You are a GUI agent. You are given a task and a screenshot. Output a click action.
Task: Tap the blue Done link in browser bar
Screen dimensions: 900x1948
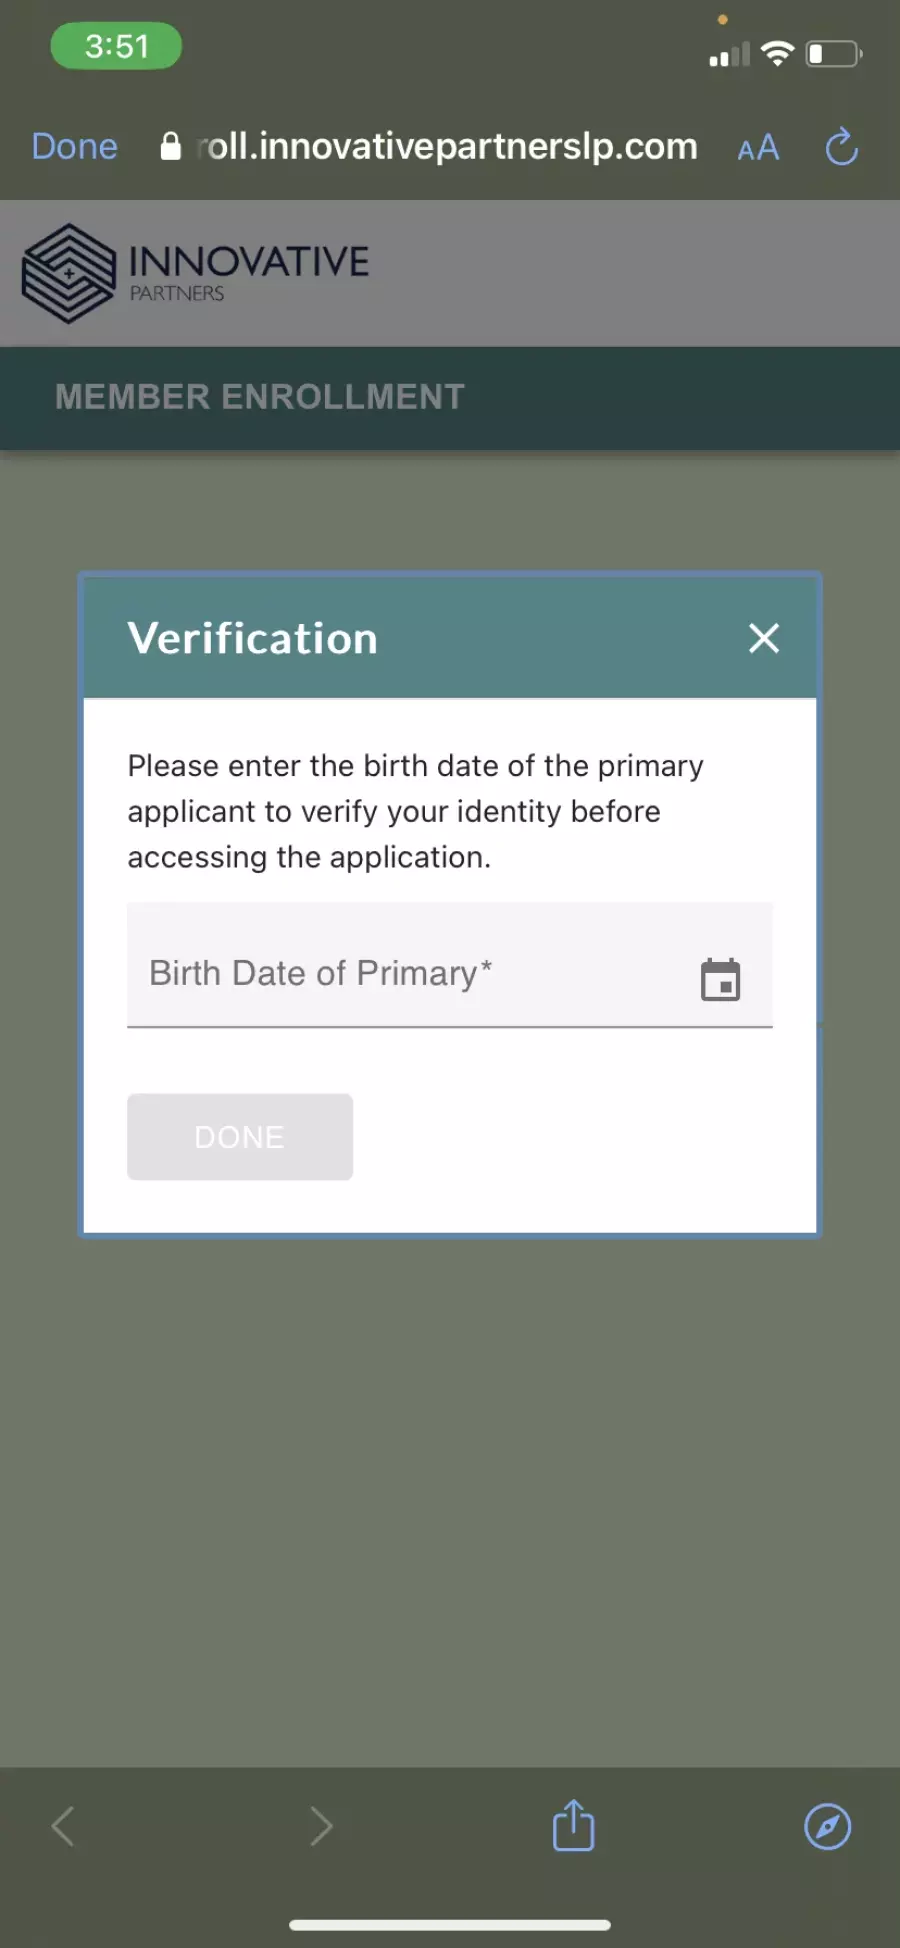click(x=75, y=146)
